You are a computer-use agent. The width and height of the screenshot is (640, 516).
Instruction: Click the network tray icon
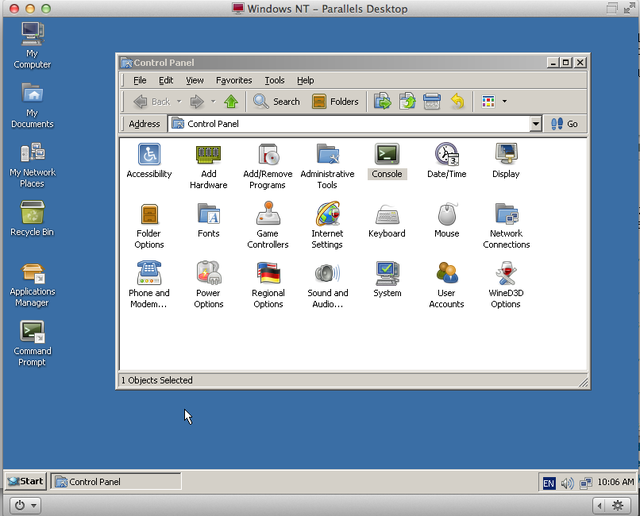586,483
